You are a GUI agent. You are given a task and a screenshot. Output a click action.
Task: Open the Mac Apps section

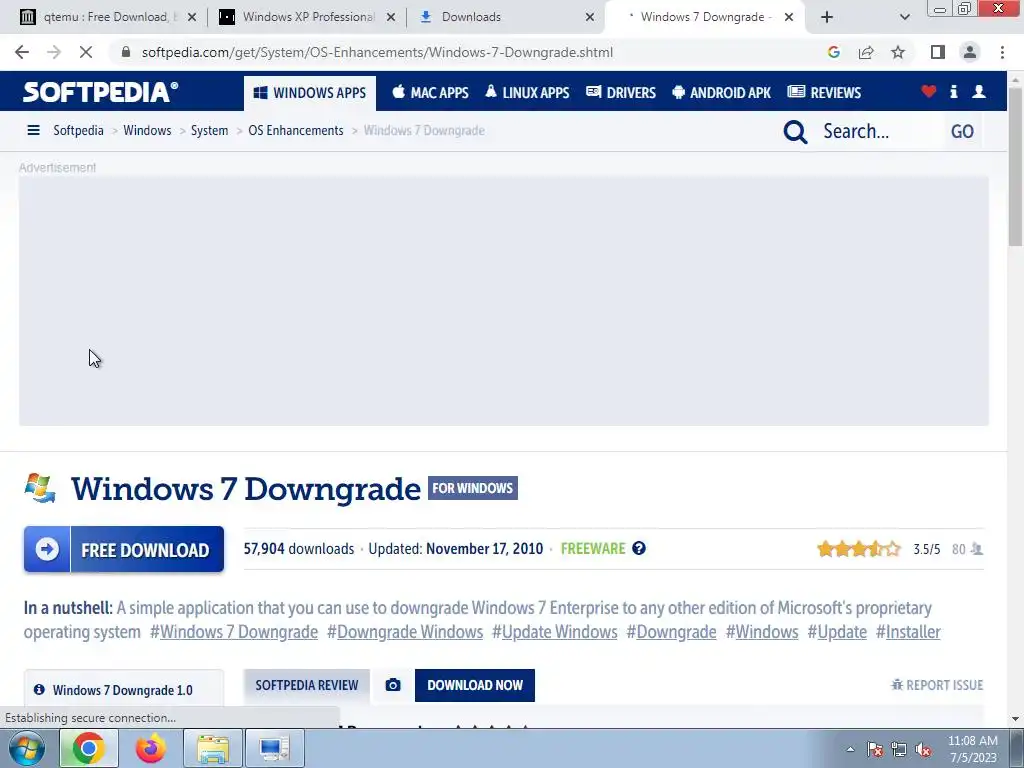[430, 93]
